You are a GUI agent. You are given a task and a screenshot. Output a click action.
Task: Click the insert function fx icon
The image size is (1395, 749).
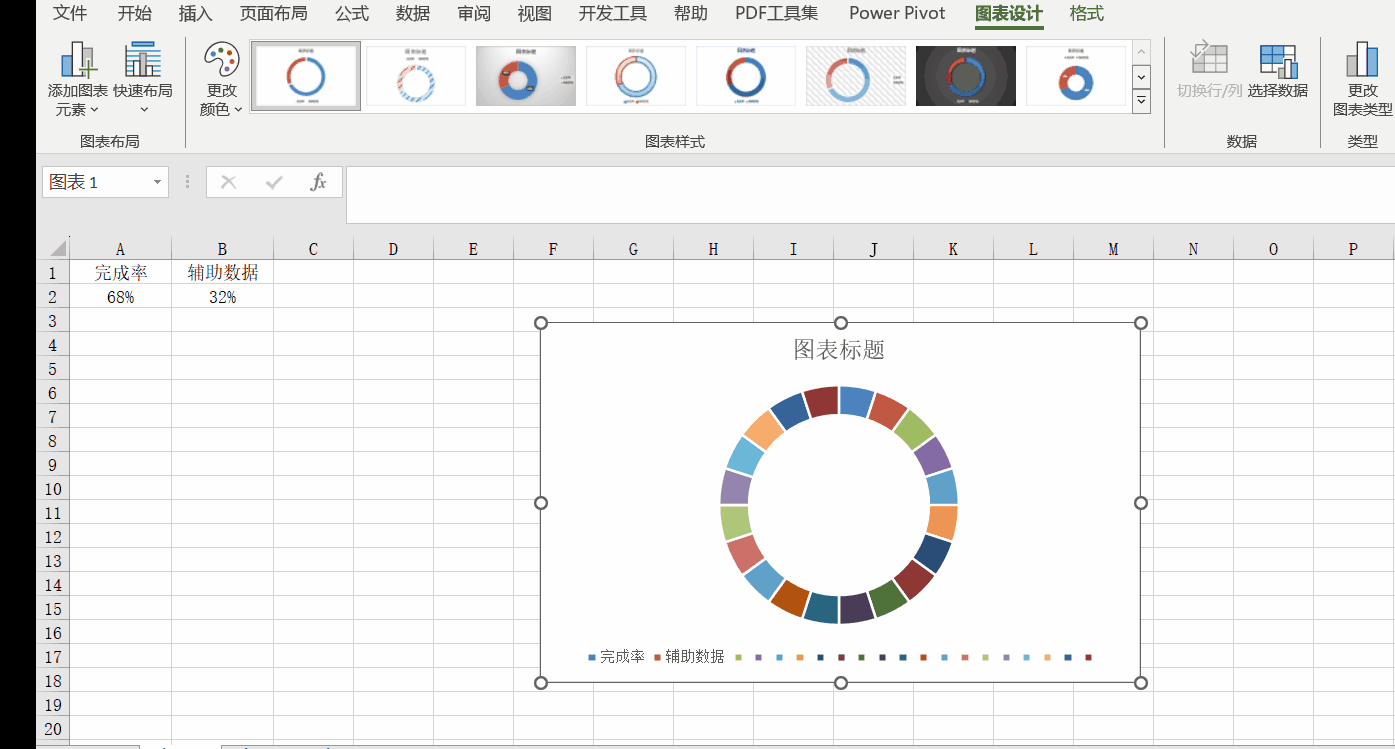coord(318,182)
